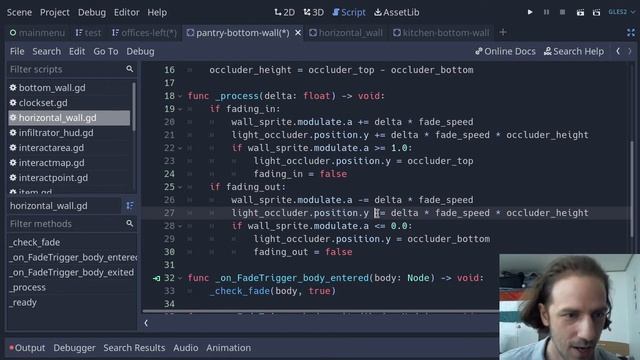This screenshot has width=640, height=360.
Task: Switch to the mainmenu scene tab
Action: 37,33
